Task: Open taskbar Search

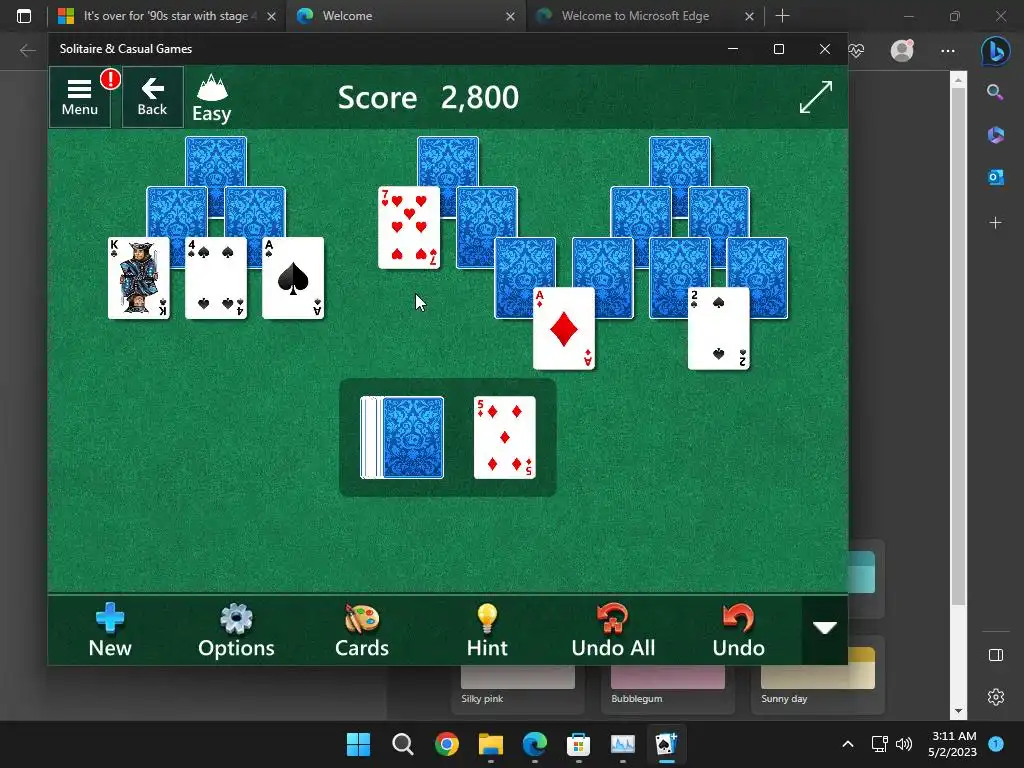Action: coord(403,744)
